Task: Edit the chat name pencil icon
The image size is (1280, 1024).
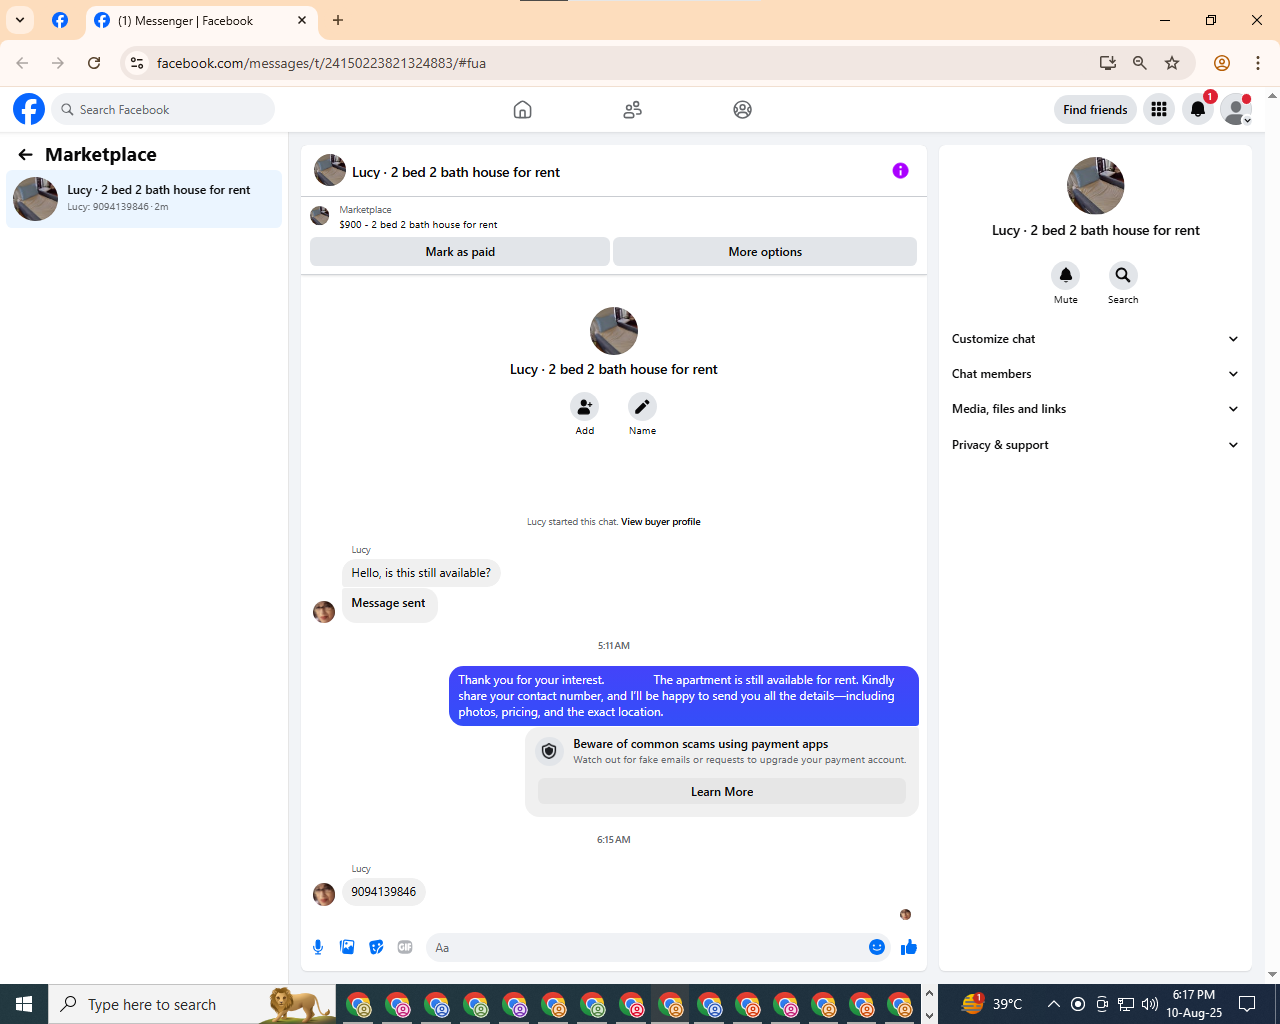Action: coord(642,407)
